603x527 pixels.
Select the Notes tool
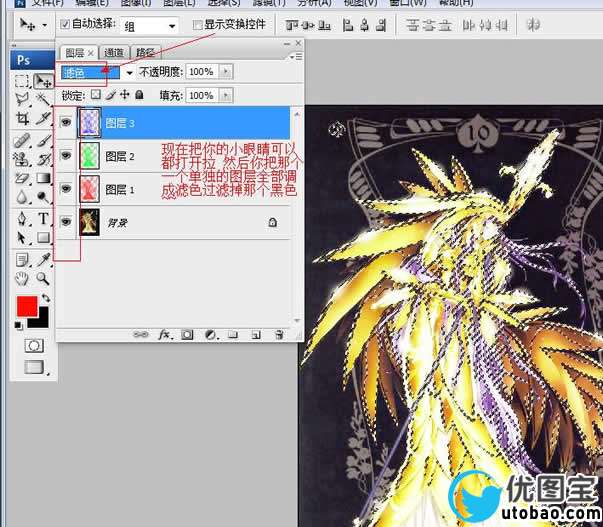(22, 260)
